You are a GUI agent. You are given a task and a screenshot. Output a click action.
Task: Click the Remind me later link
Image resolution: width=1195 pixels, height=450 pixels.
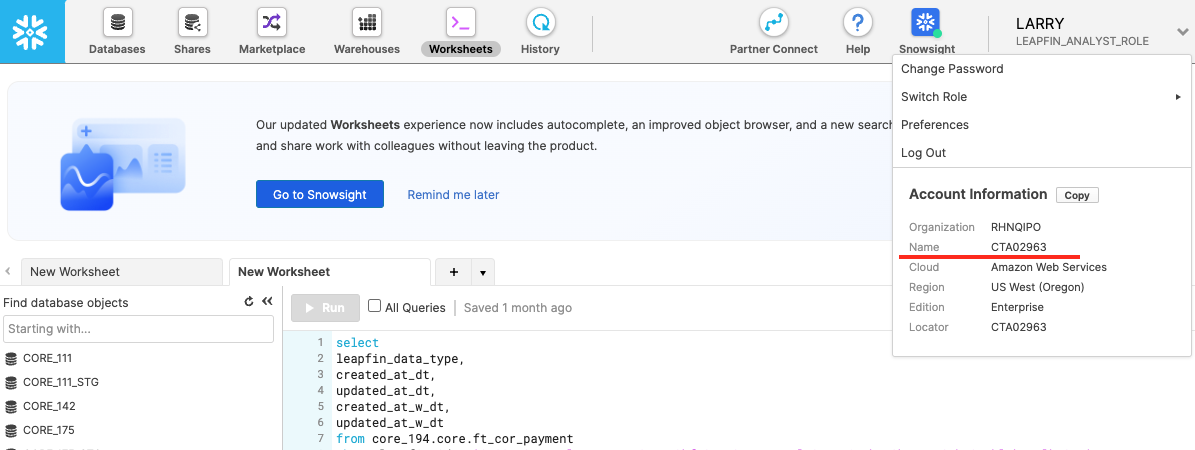click(x=453, y=195)
